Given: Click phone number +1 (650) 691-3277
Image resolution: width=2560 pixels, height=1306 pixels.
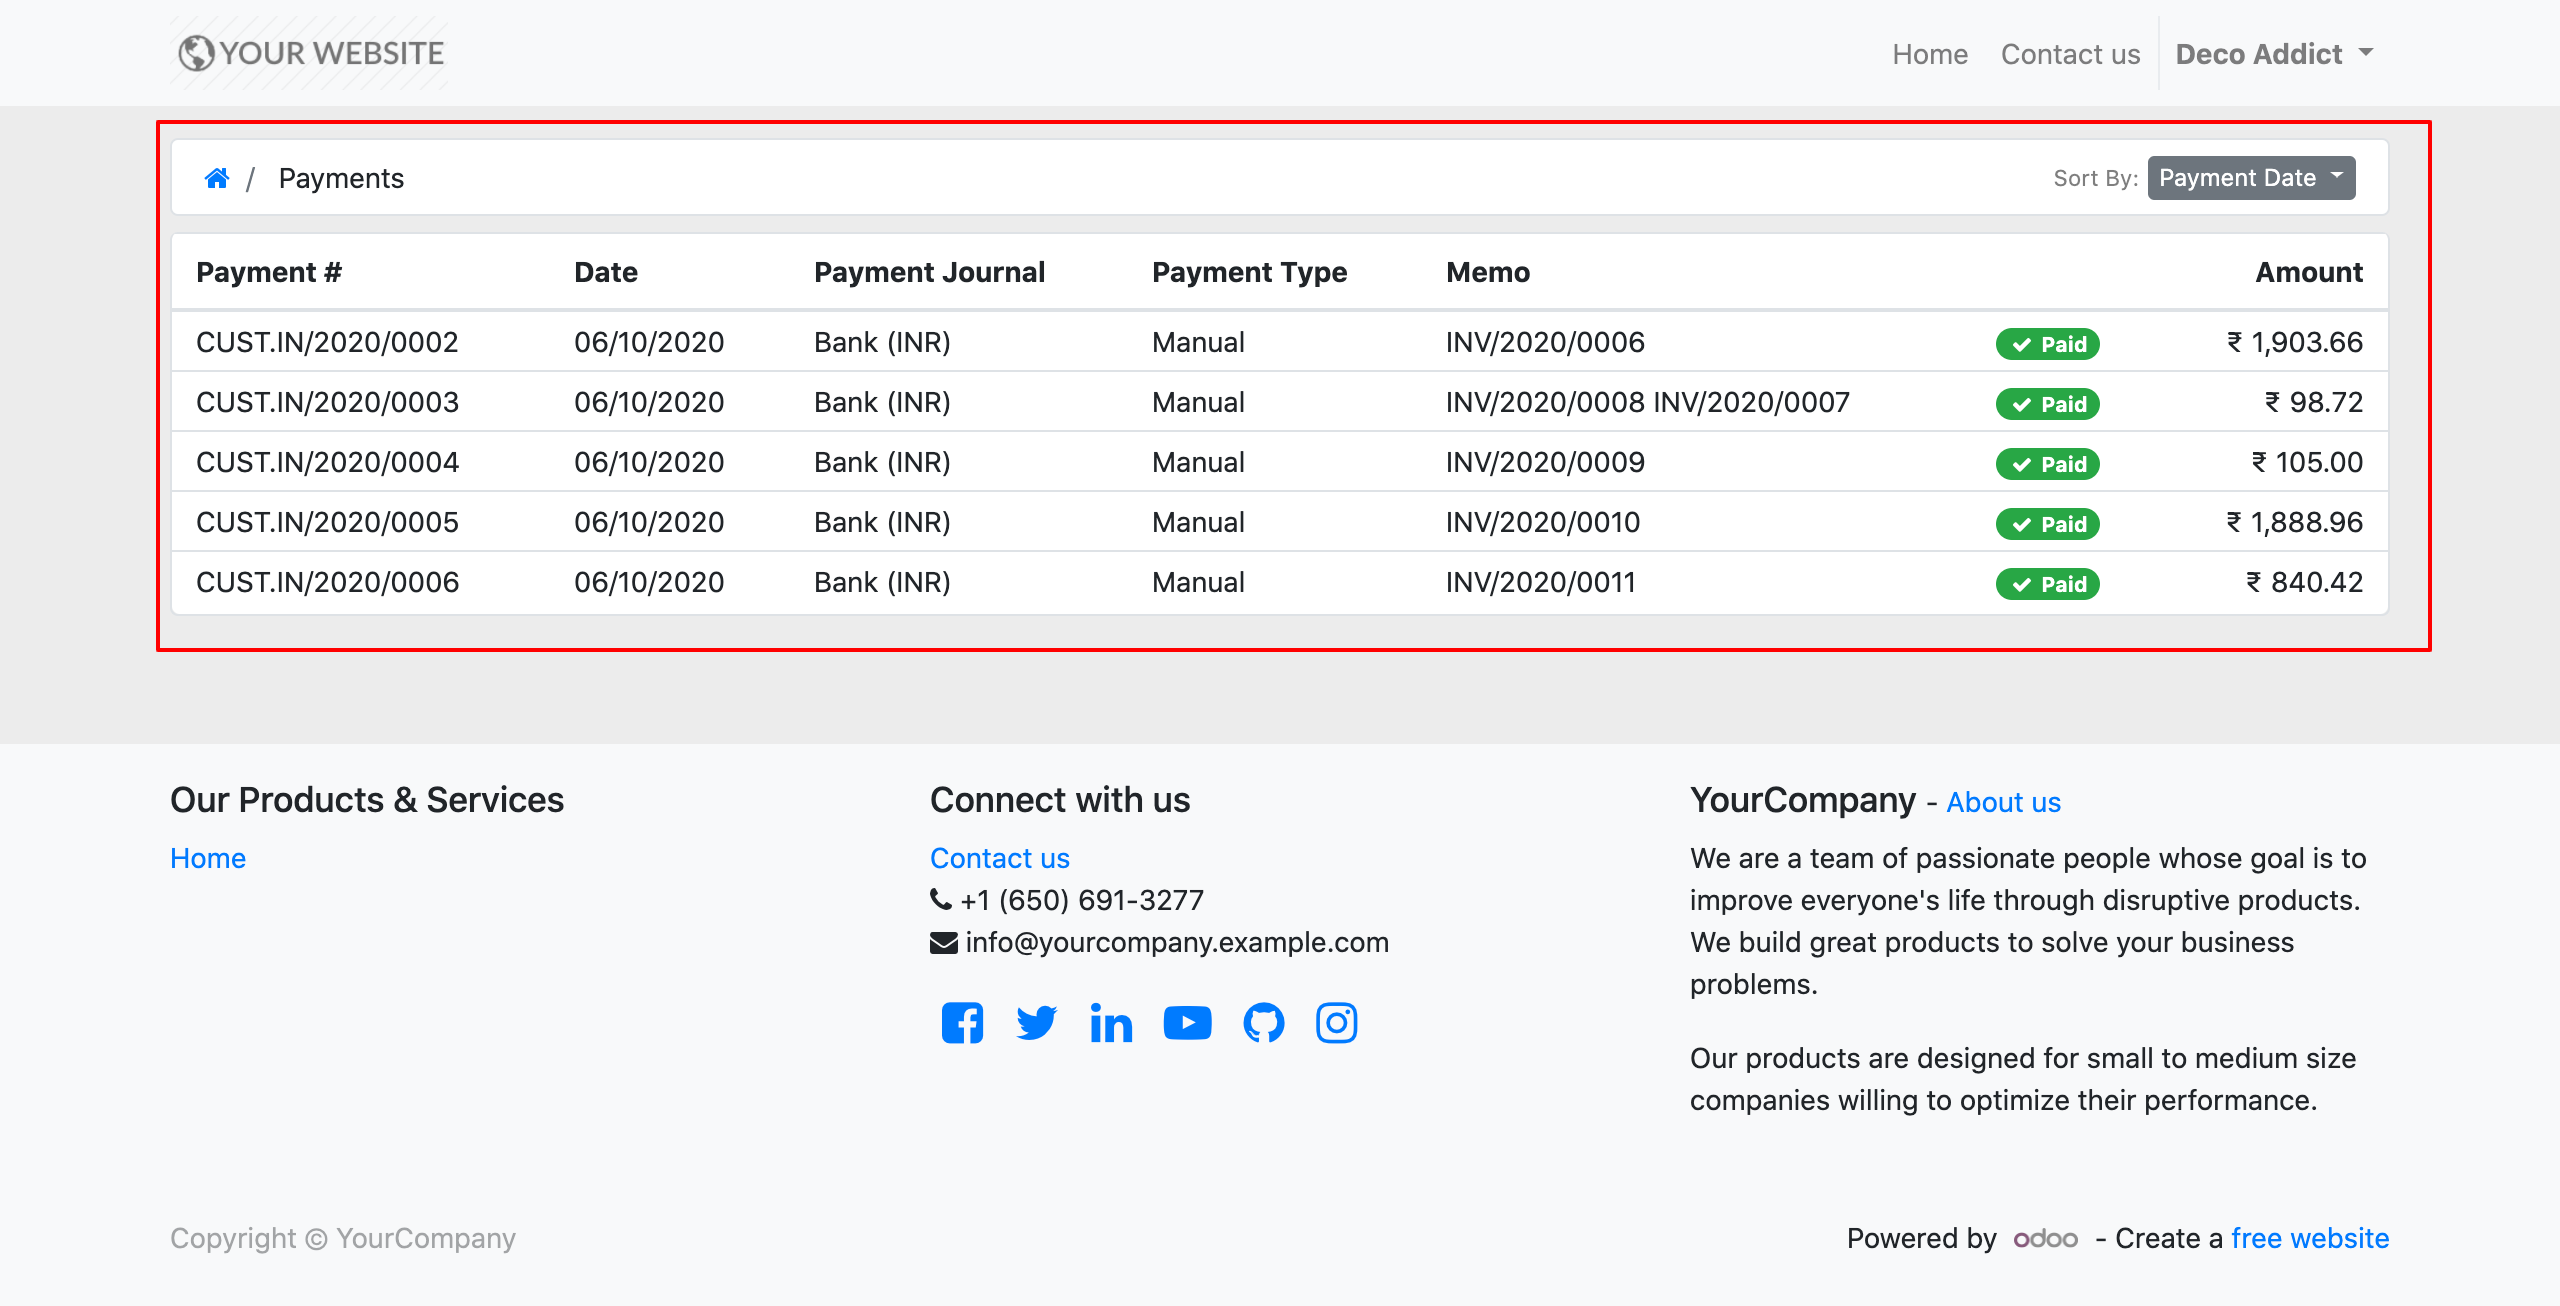Looking at the screenshot, I should pyautogui.click(x=1082, y=900).
